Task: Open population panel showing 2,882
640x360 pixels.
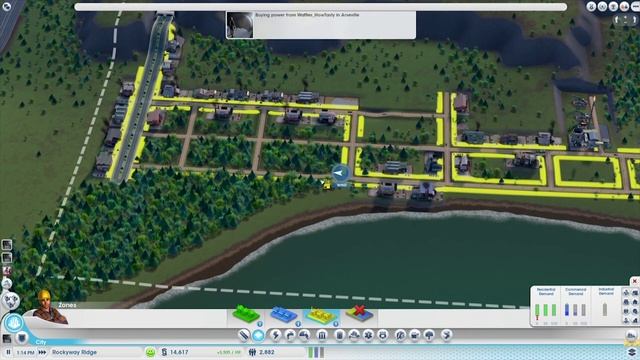Action: 262,352
